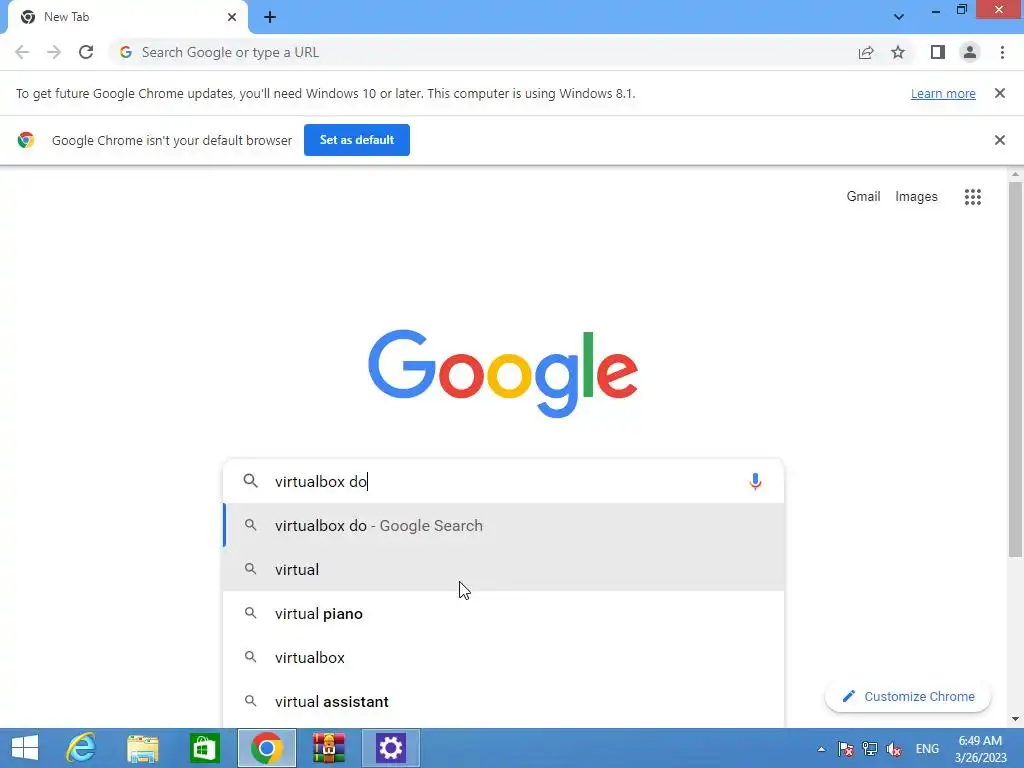Dismiss the default browser notification bar
This screenshot has height=768, width=1024.
999,140
